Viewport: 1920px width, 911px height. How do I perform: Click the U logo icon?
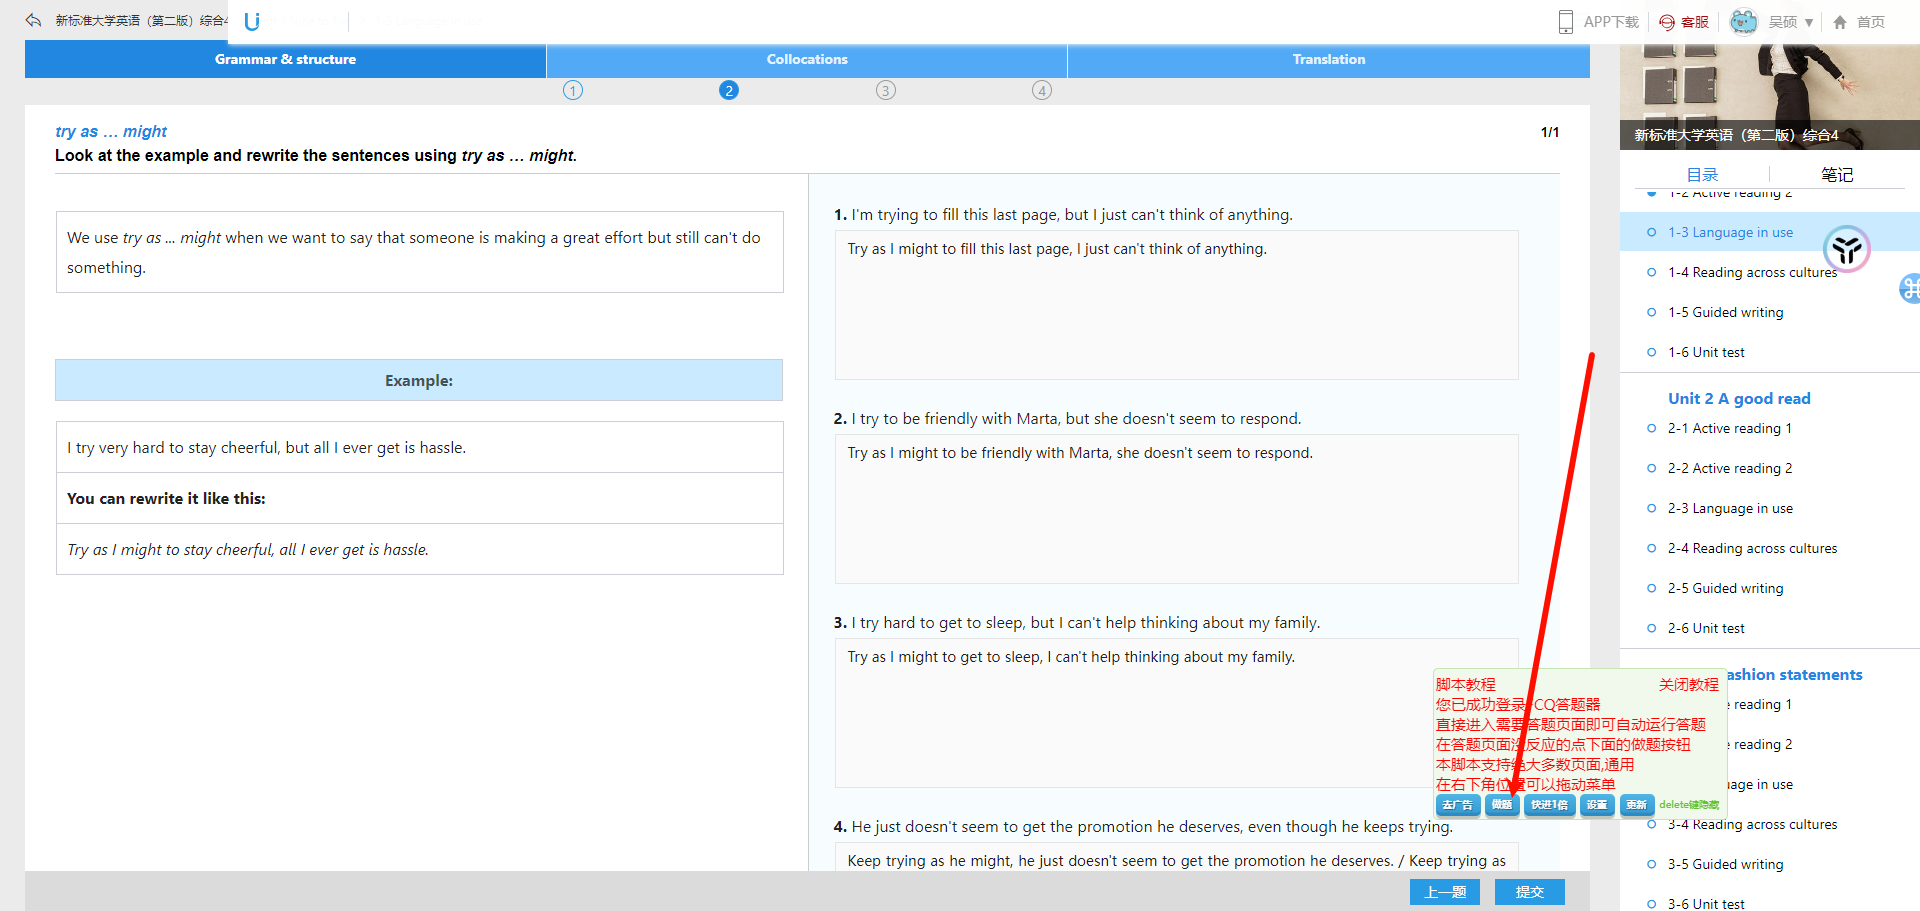click(252, 21)
